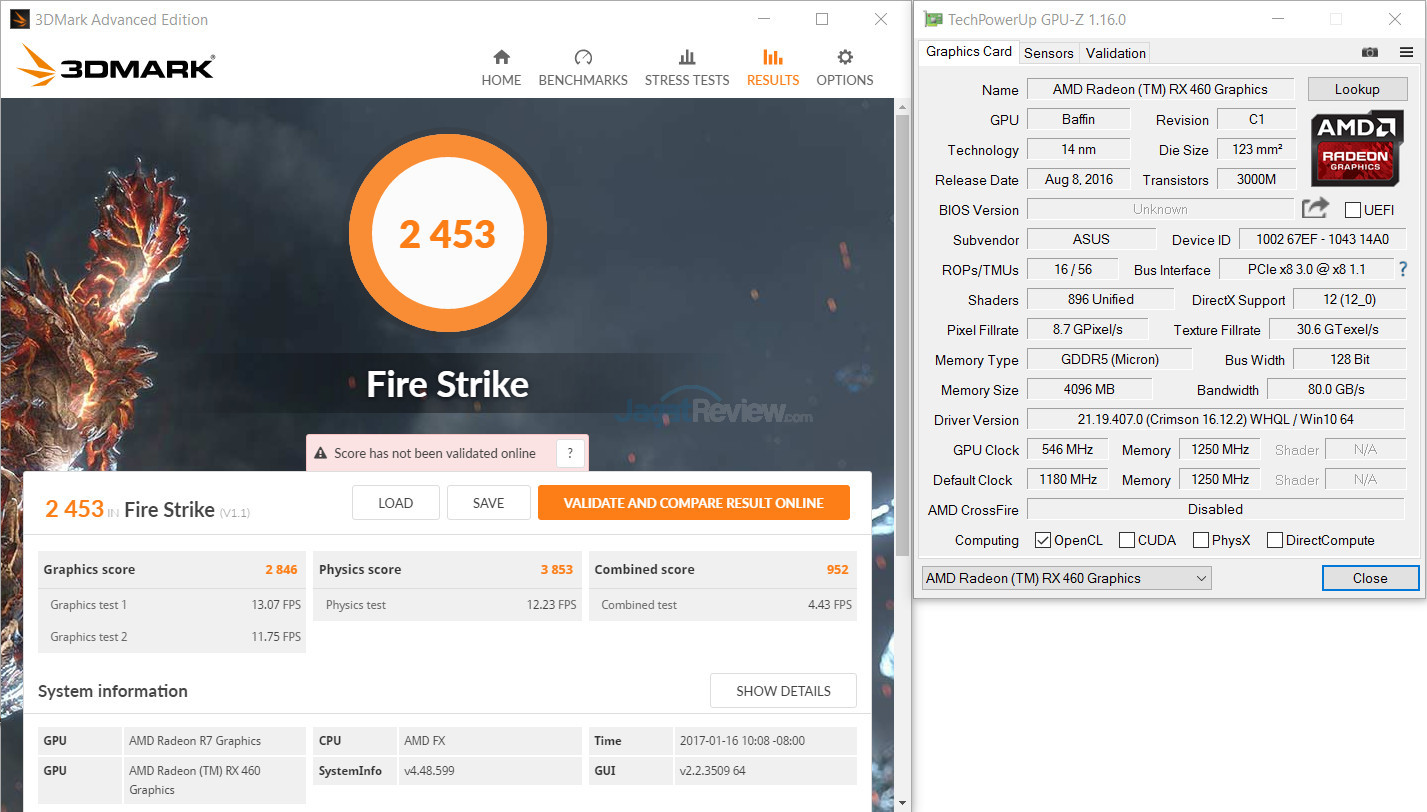Click the Shaders 896 Unified field
The image size is (1427, 812).
coord(1100,299)
